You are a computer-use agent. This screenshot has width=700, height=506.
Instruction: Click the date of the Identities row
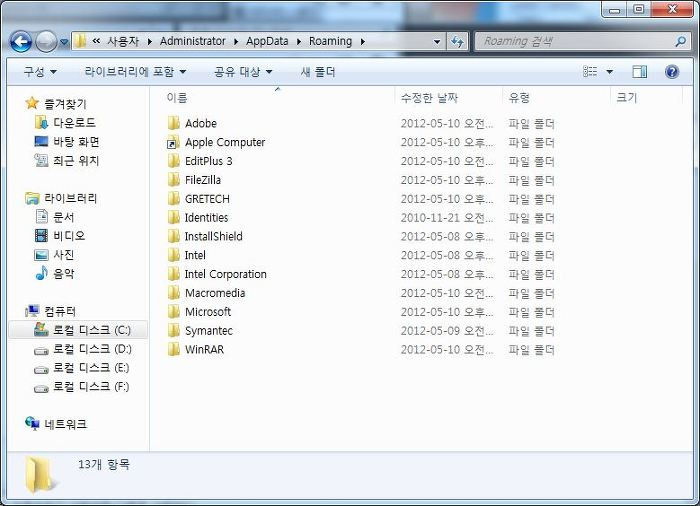click(447, 217)
